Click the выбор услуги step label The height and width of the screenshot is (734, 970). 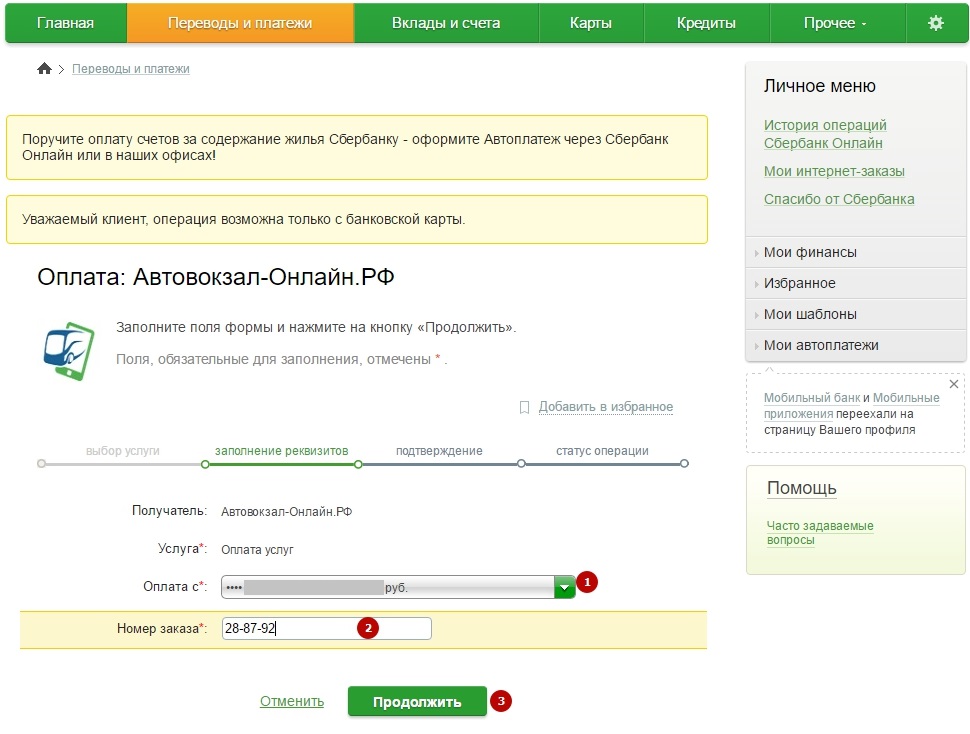tap(122, 451)
